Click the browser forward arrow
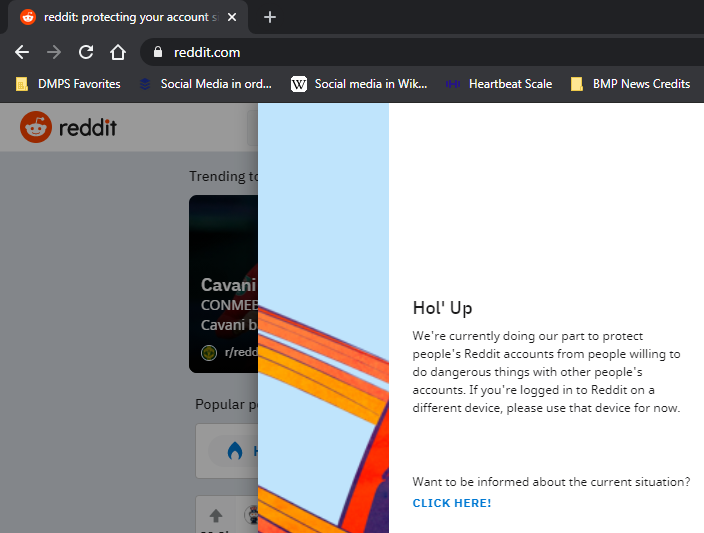Image resolution: width=704 pixels, height=533 pixels. [54, 53]
